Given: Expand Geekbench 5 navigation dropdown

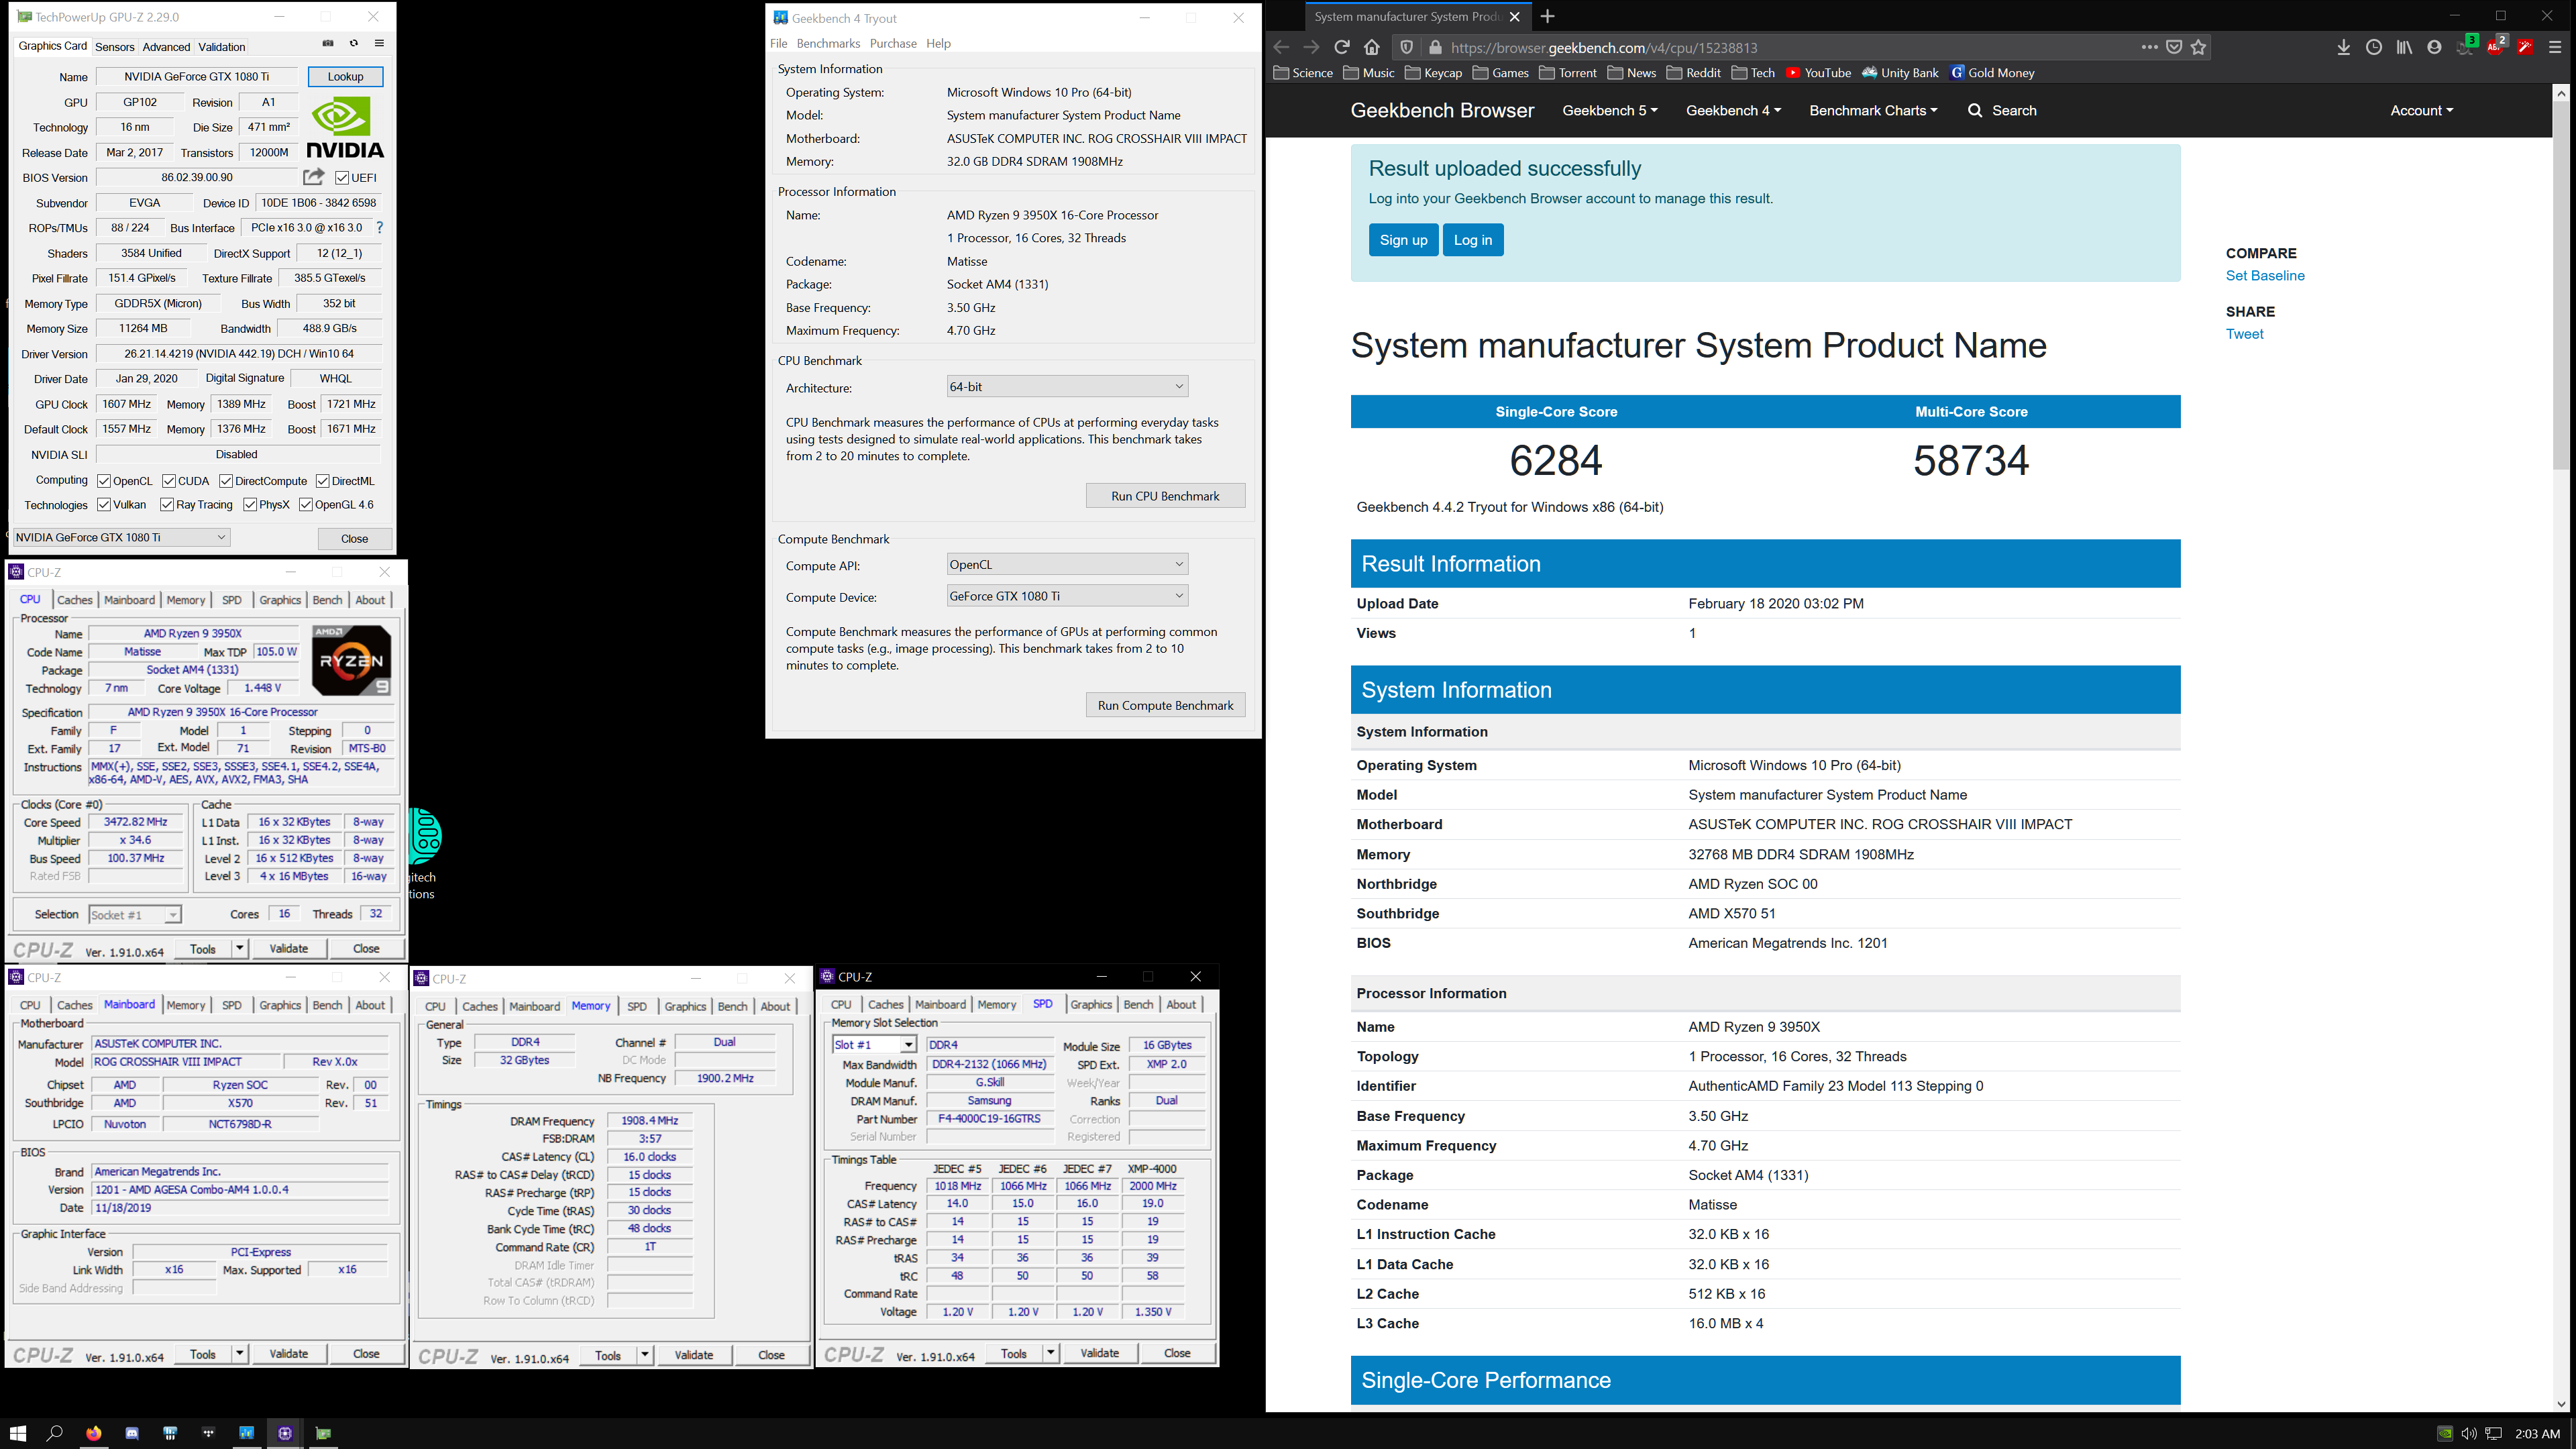Looking at the screenshot, I should click(1609, 110).
